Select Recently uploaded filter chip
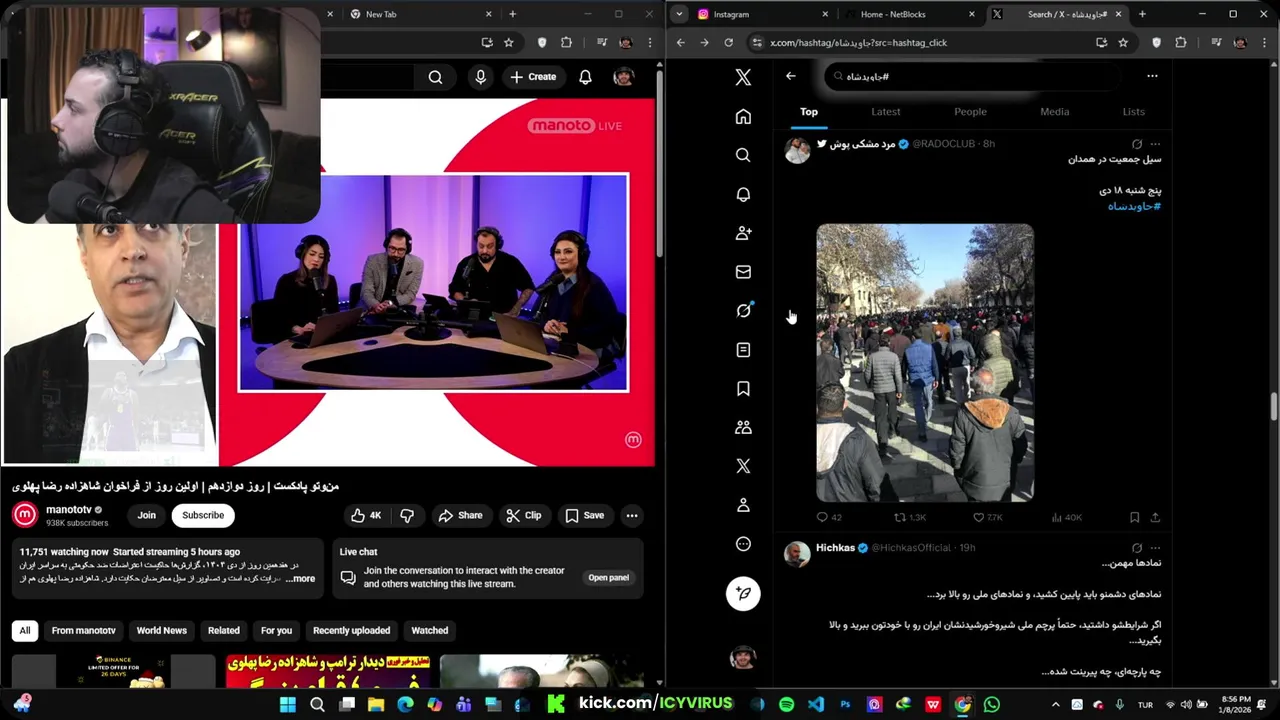The height and width of the screenshot is (720, 1280). pos(351,630)
